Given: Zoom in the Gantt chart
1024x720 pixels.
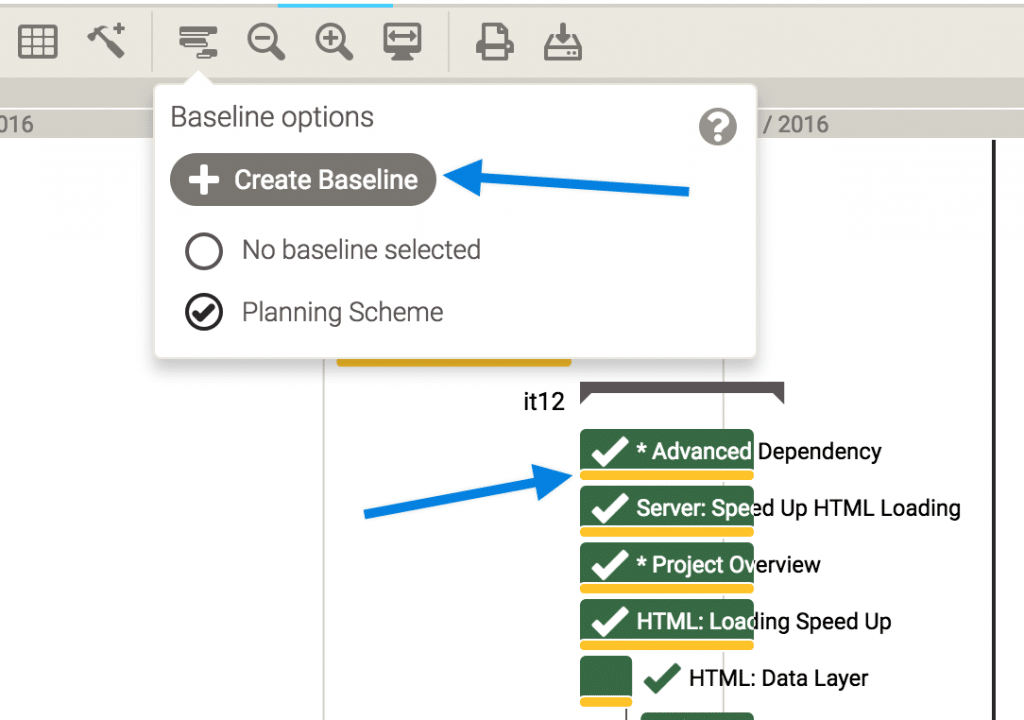Looking at the screenshot, I should coord(334,41).
